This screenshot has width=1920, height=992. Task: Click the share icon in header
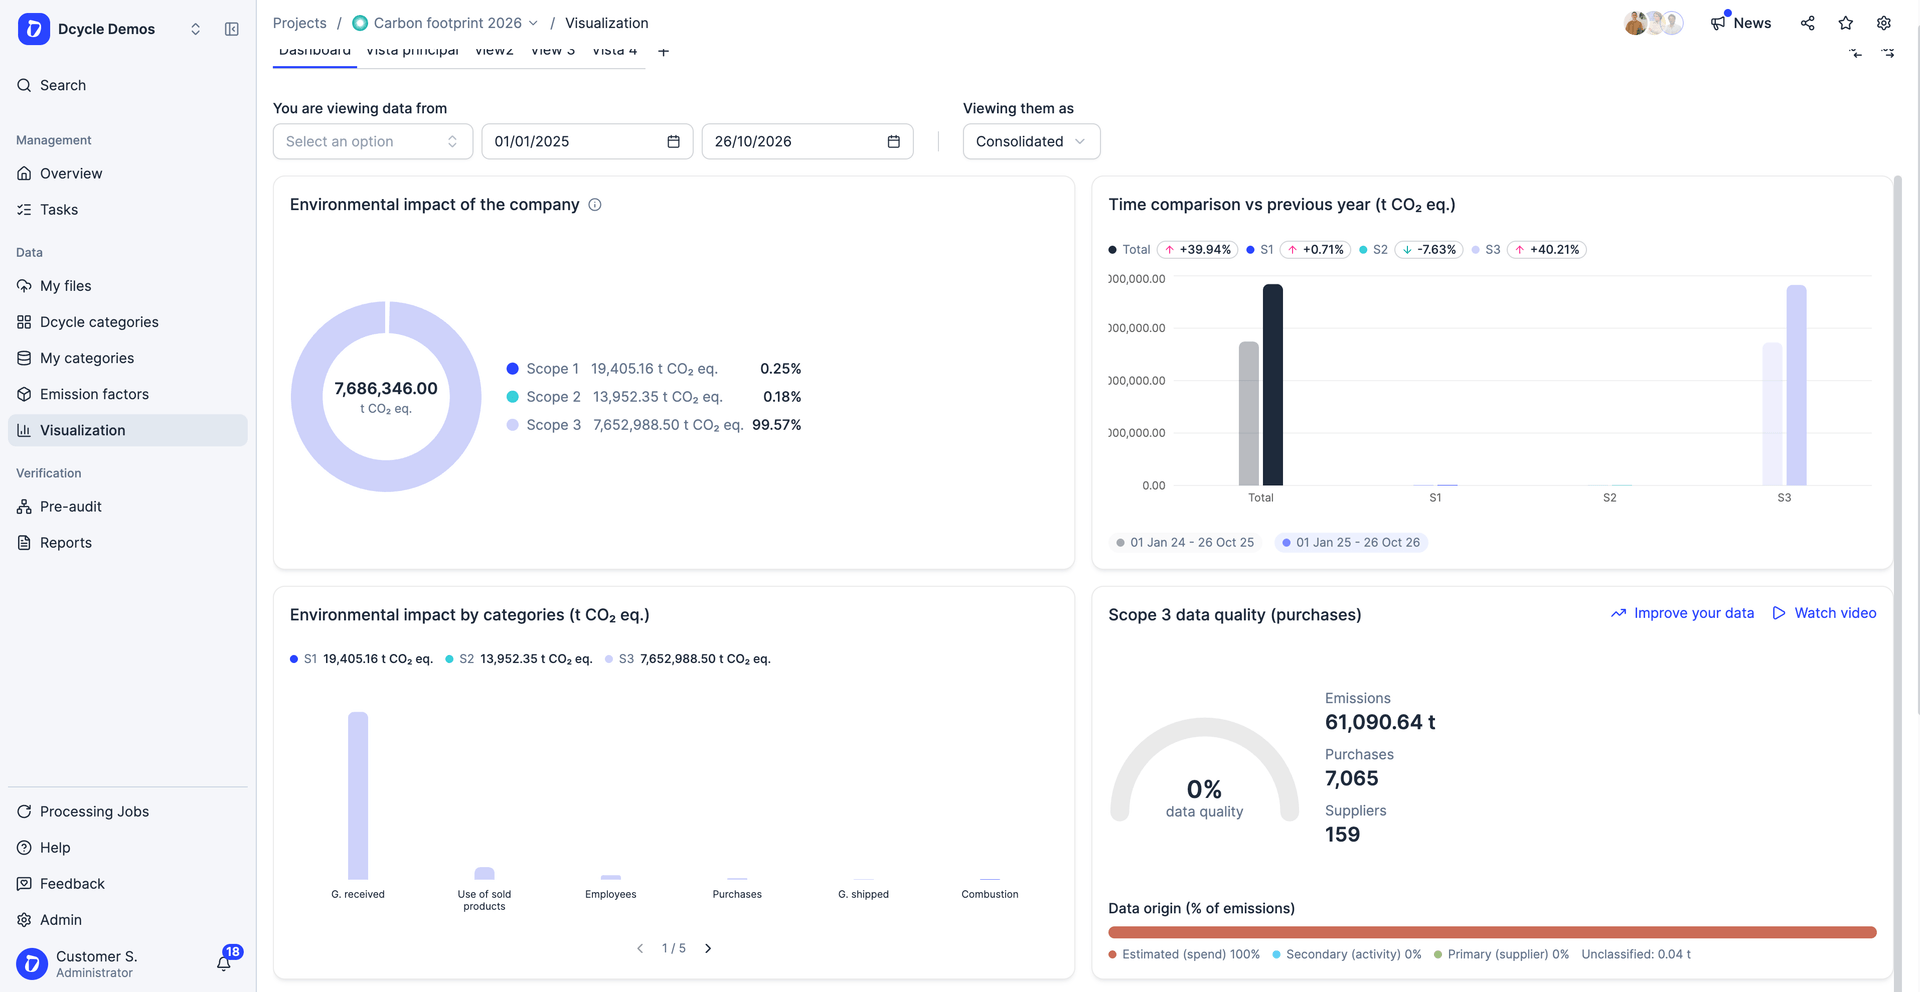coord(1808,23)
